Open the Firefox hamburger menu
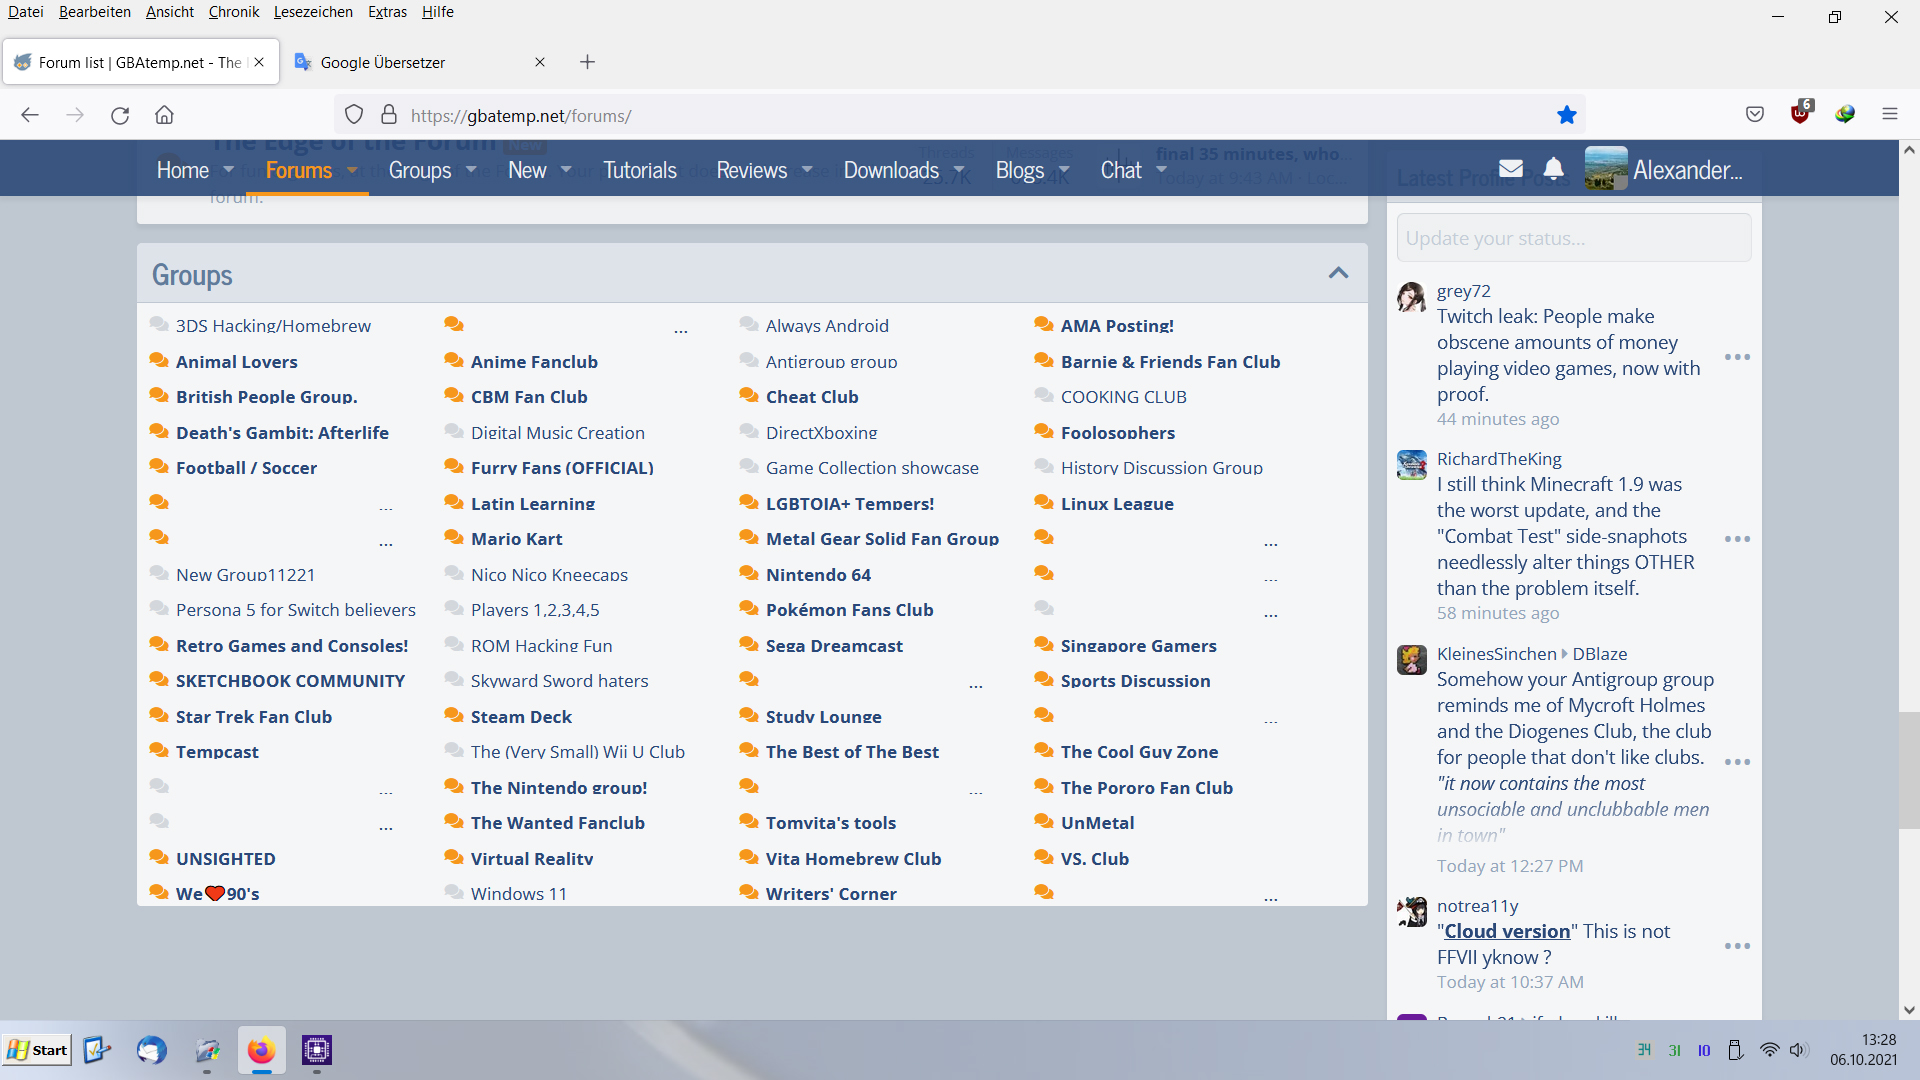This screenshot has height=1080, width=1920. click(x=1890, y=114)
